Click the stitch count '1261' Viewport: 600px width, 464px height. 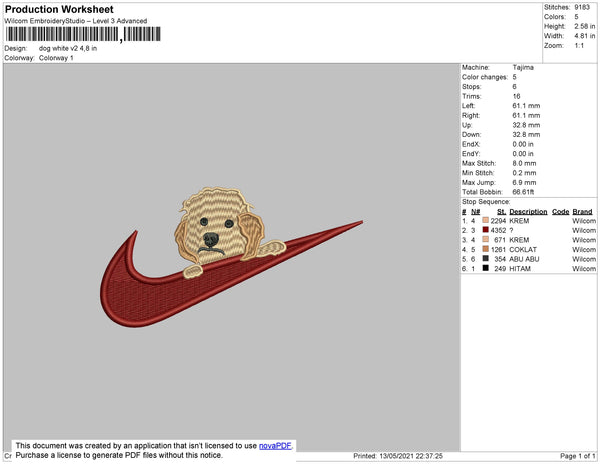pos(498,249)
